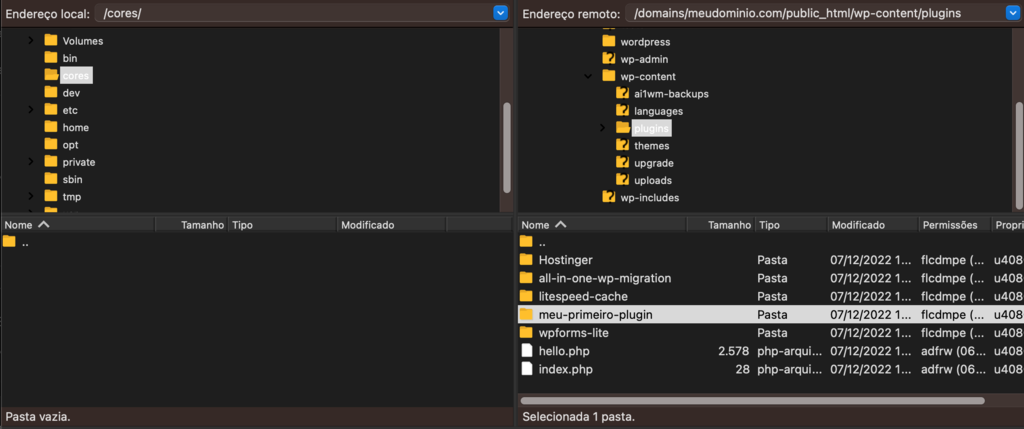Sort remote list by Permissões column
Screen dimensions: 1024x429
tap(953, 225)
